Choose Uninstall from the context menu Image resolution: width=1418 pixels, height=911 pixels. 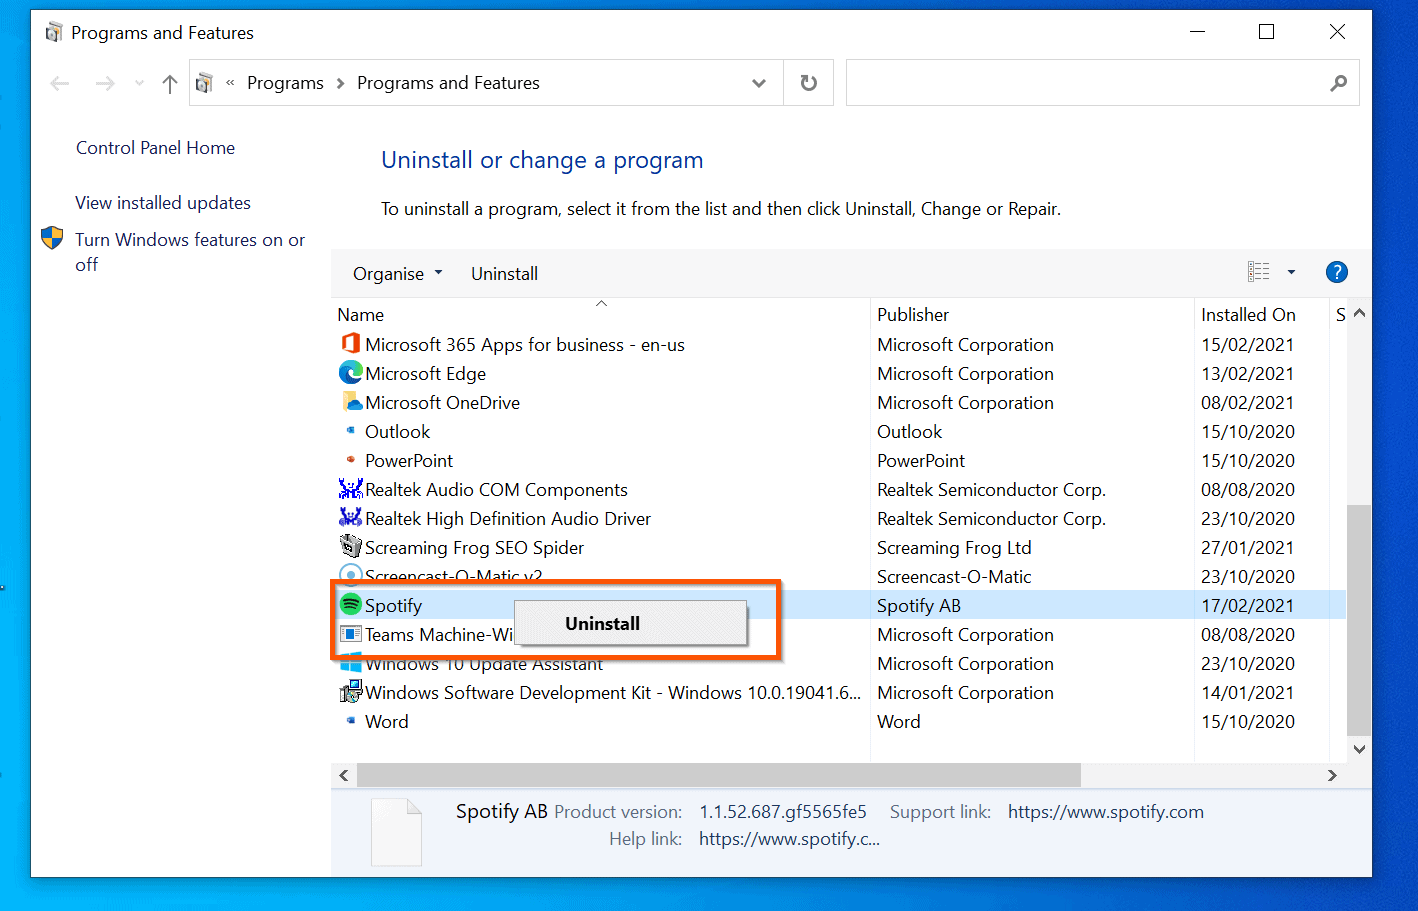point(630,623)
